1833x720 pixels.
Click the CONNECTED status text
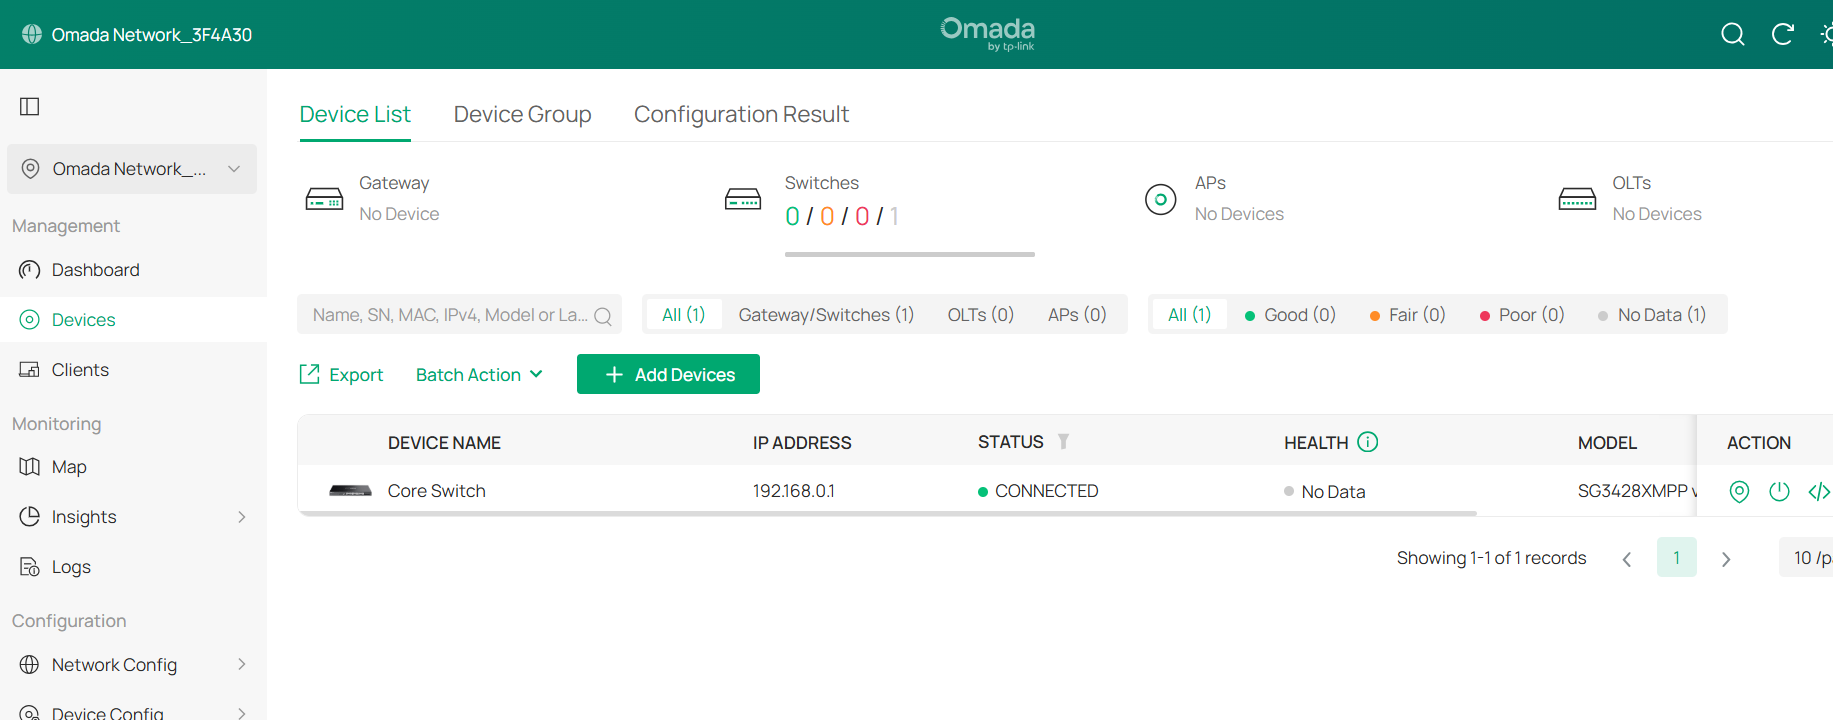click(x=1047, y=491)
